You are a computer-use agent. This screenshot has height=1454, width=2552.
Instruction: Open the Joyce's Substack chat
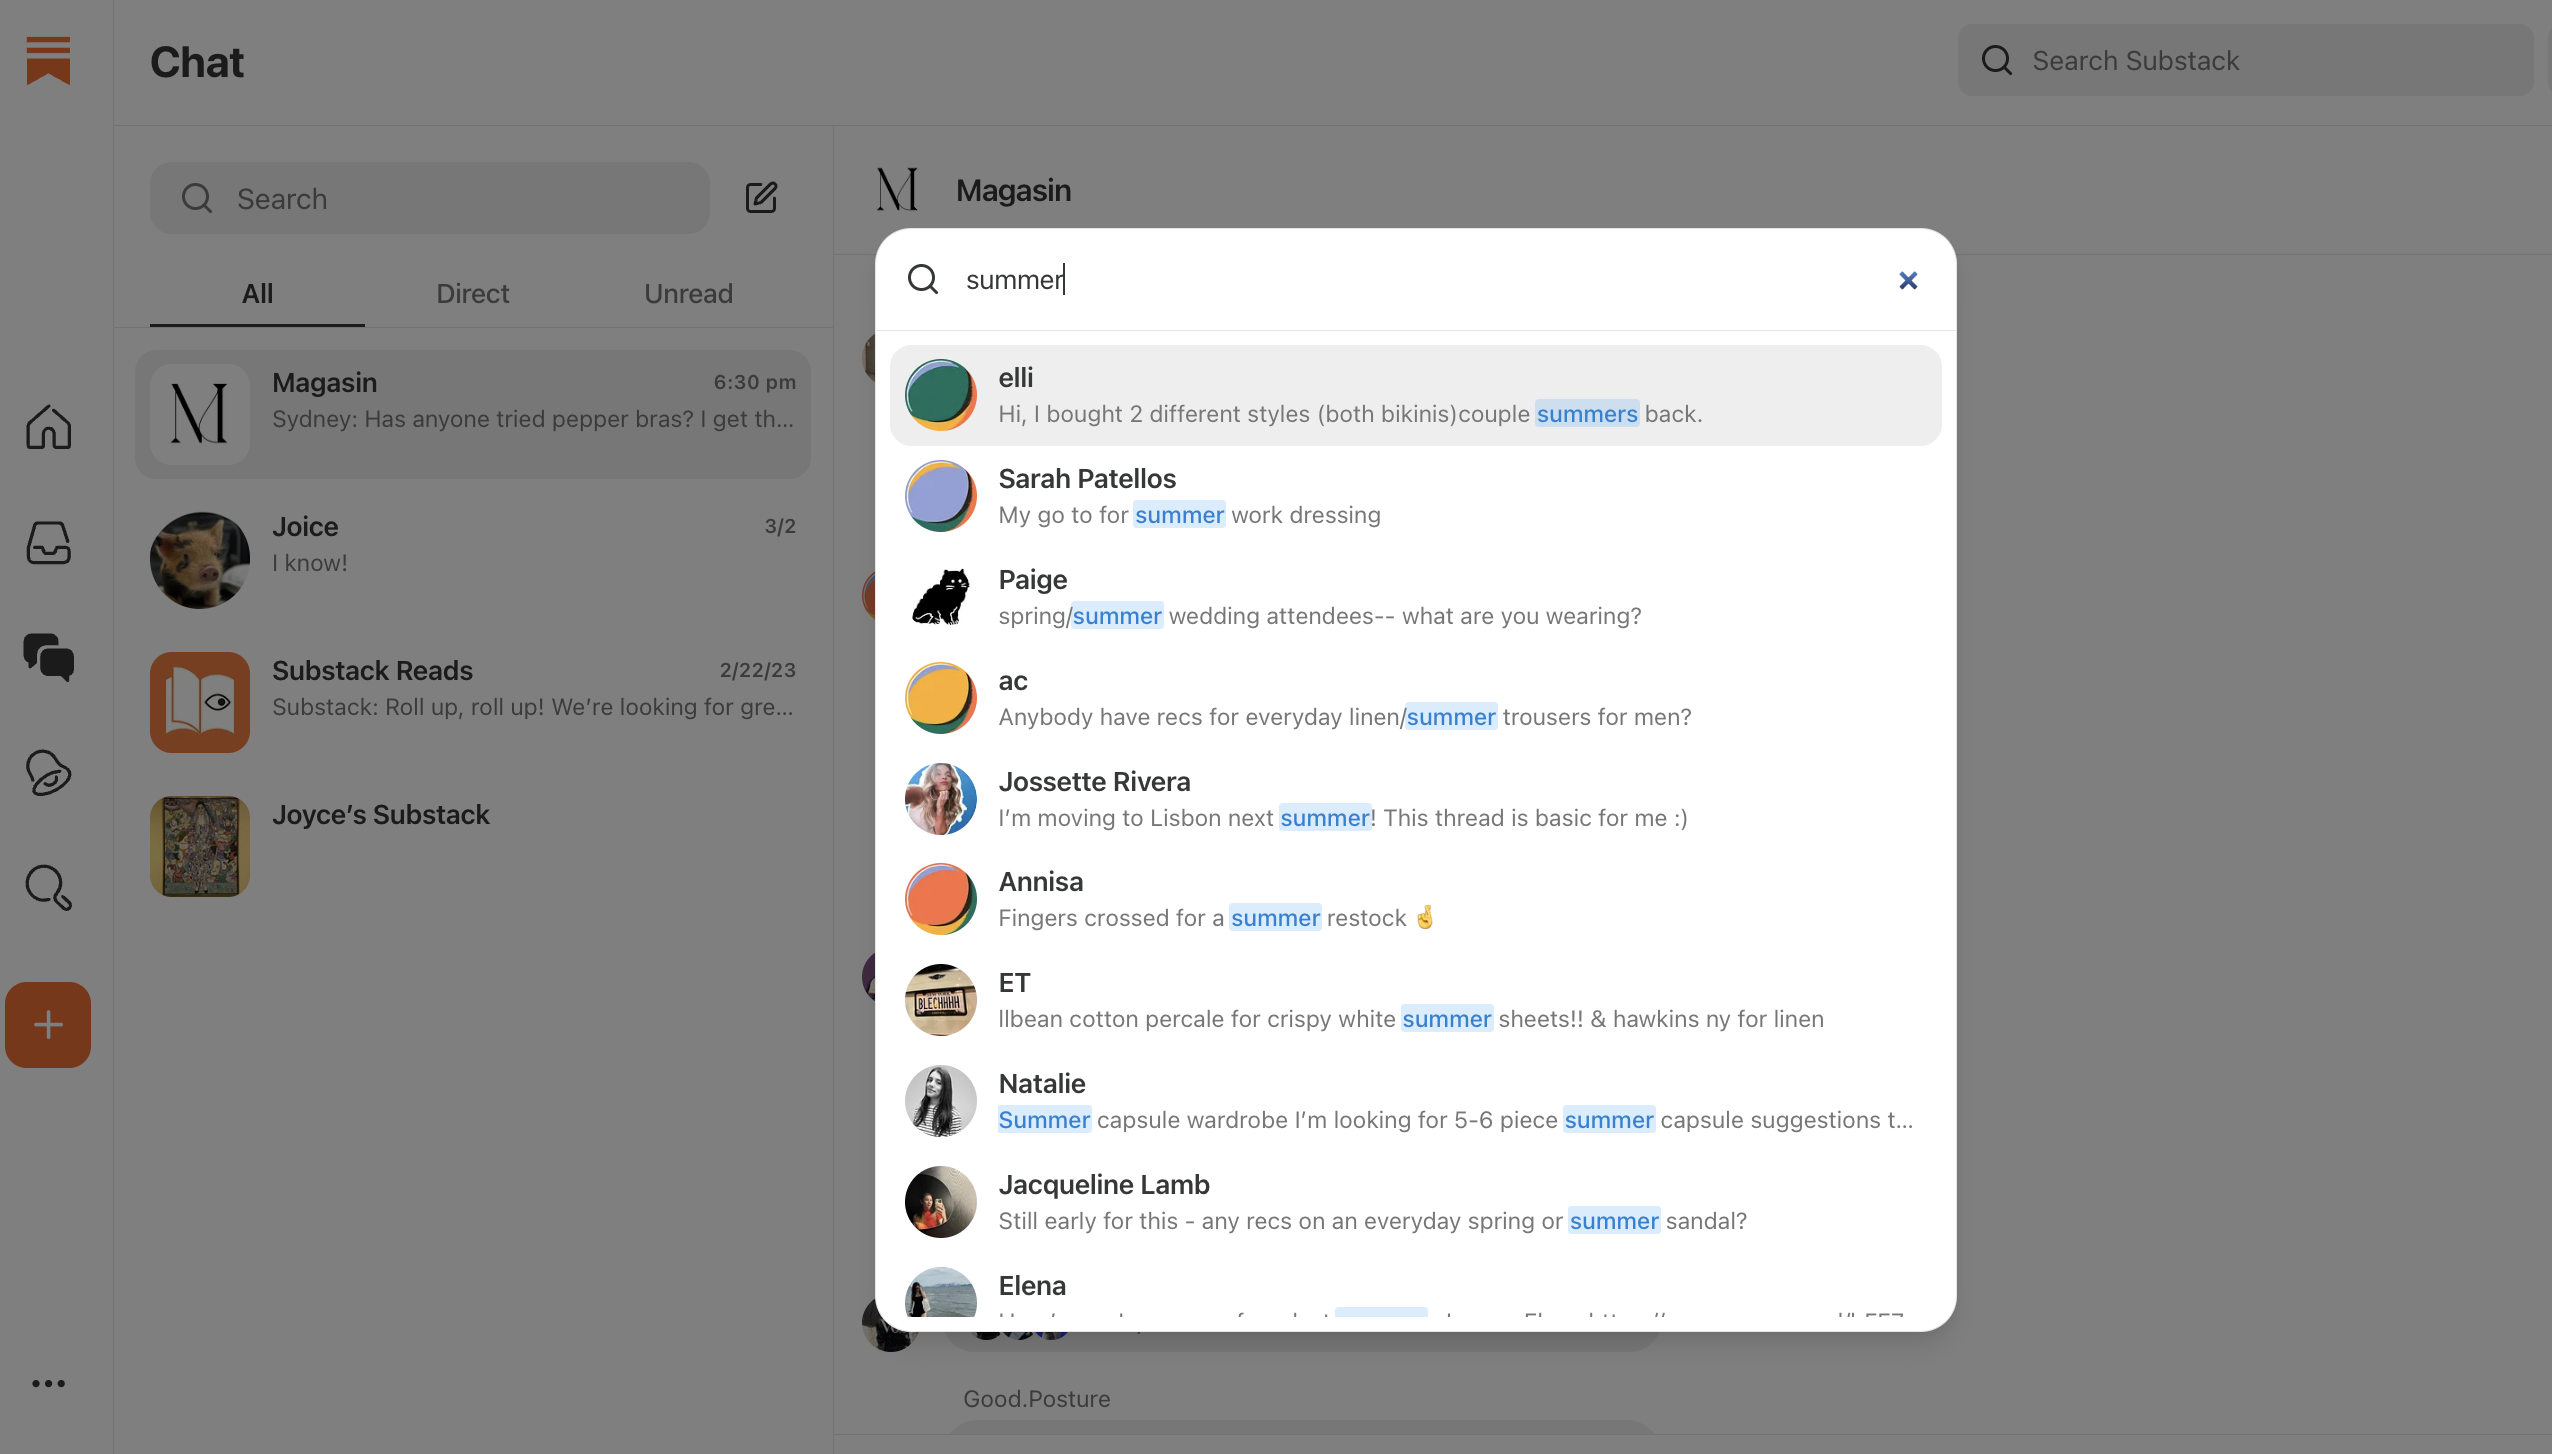[x=473, y=846]
